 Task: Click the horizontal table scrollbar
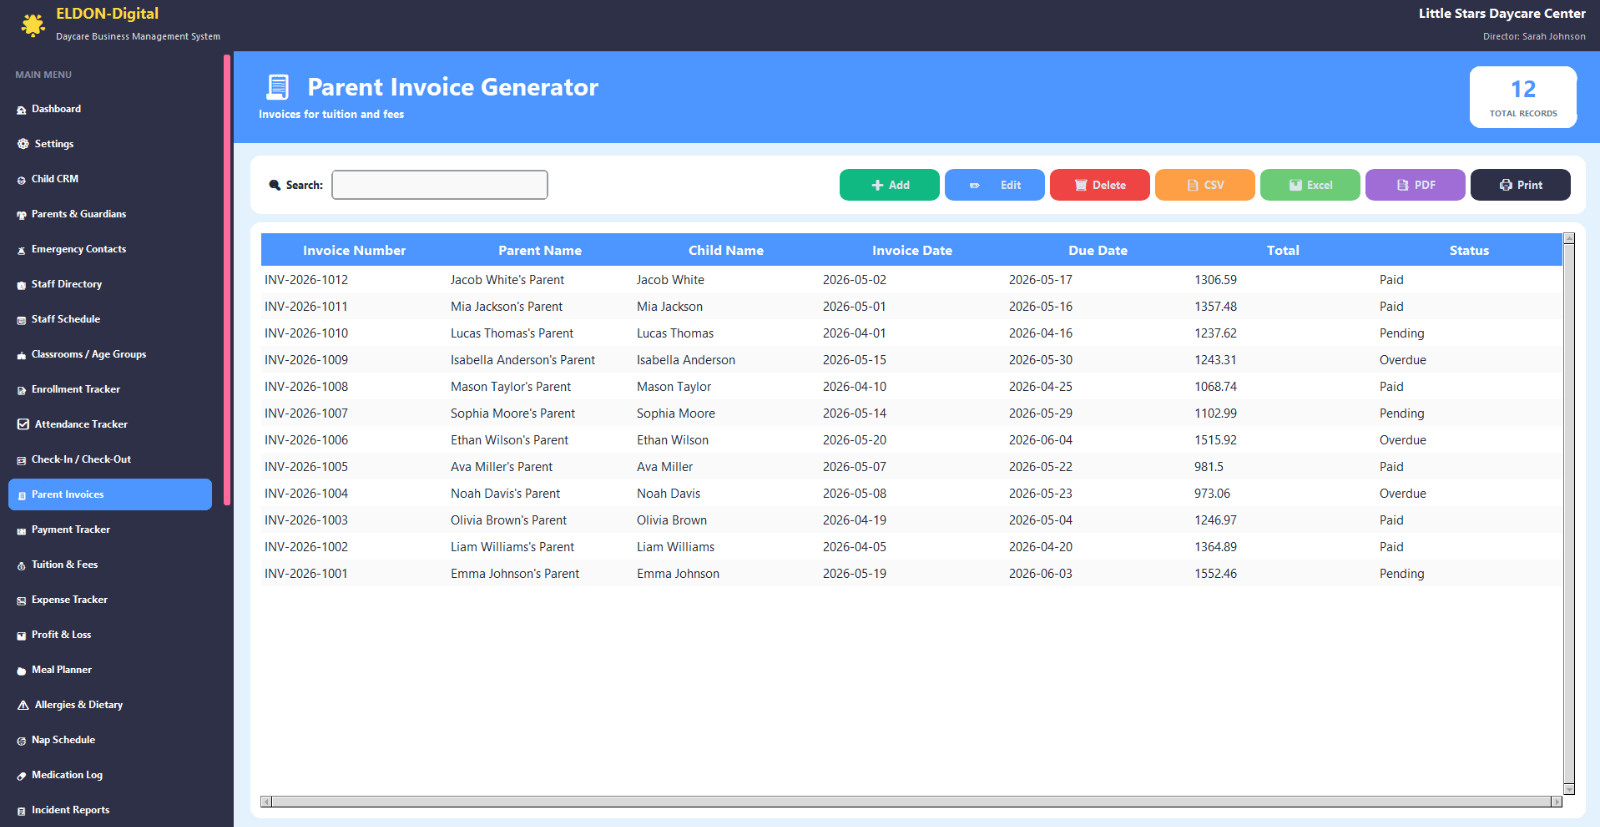[911, 801]
